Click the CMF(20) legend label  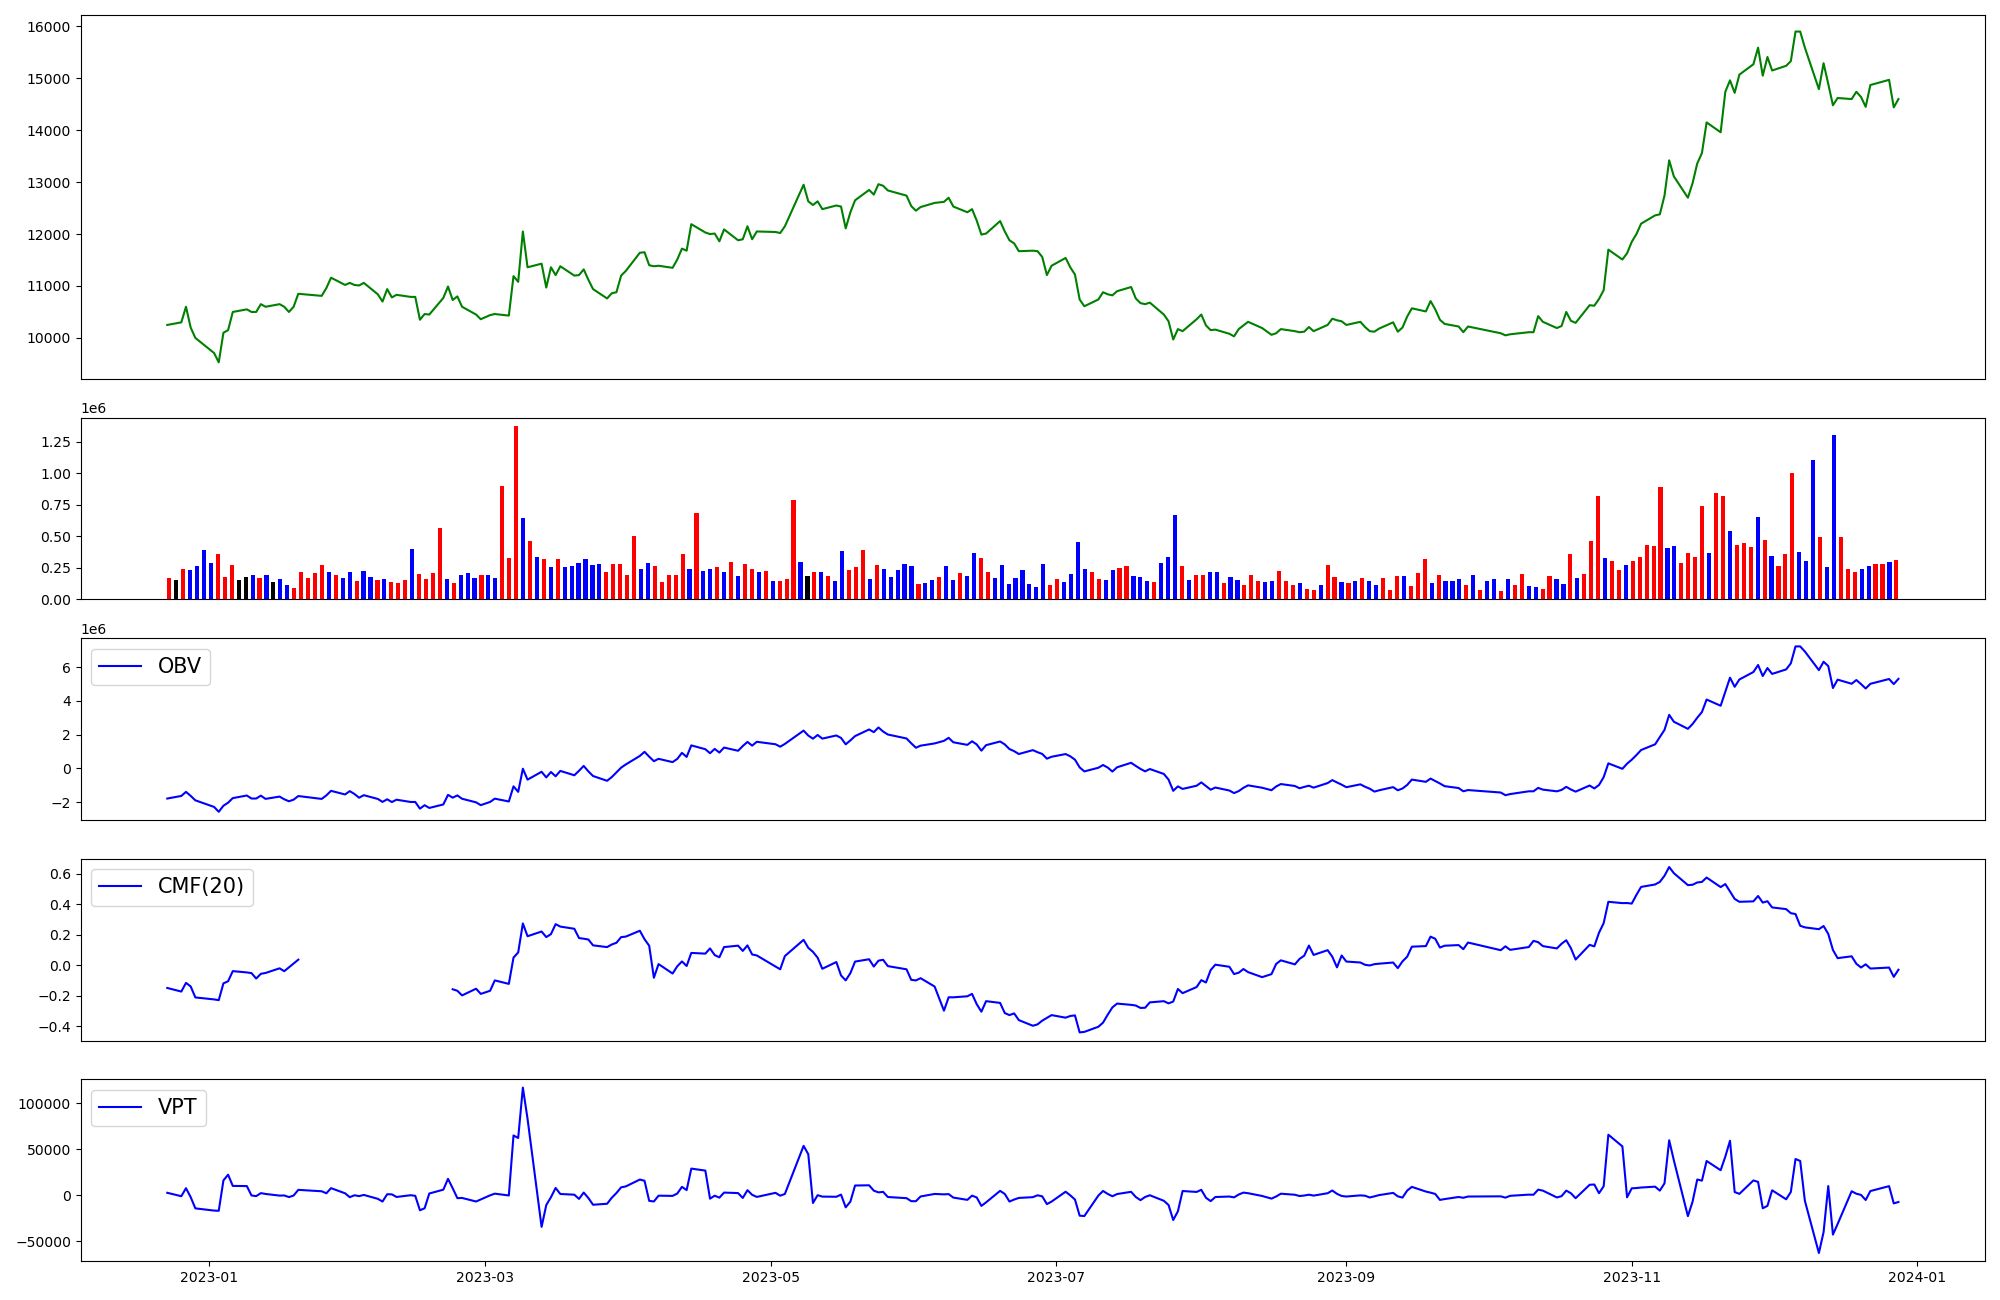coord(200,887)
